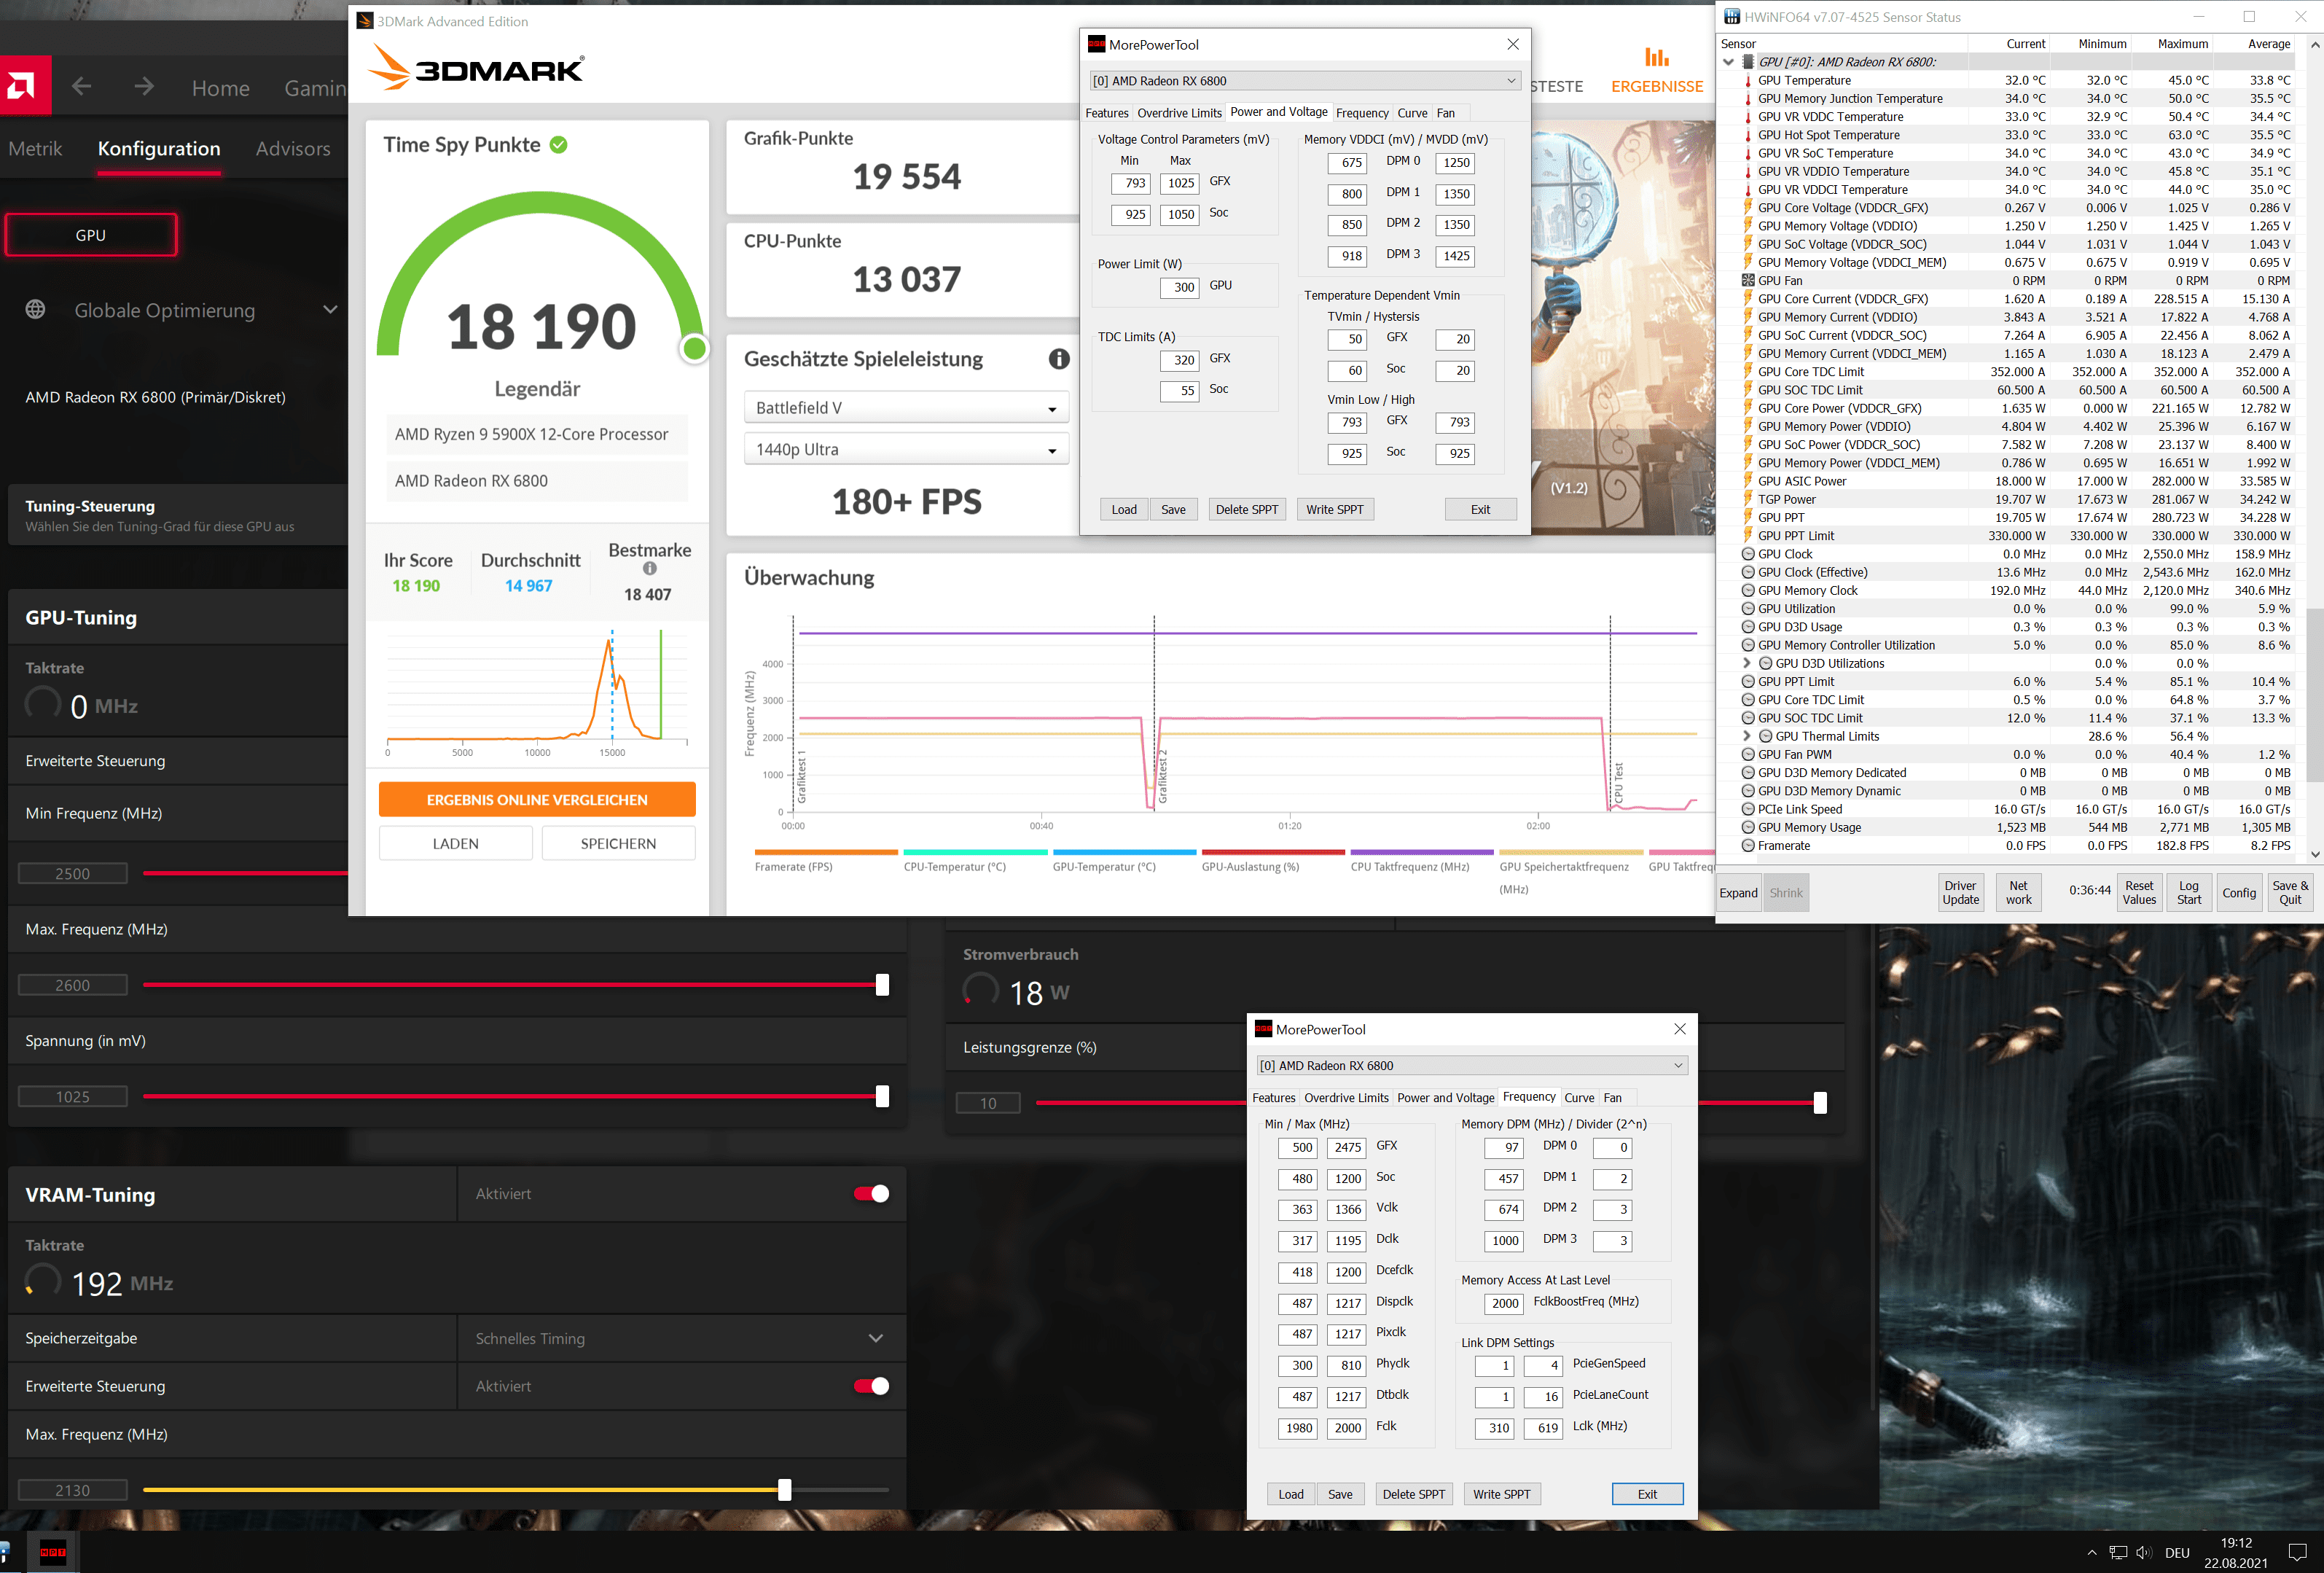Click the Max. Frequenz 2600 slider handle
The width and height of the screenshot is (2324, 1573).
tap(882, 985)
